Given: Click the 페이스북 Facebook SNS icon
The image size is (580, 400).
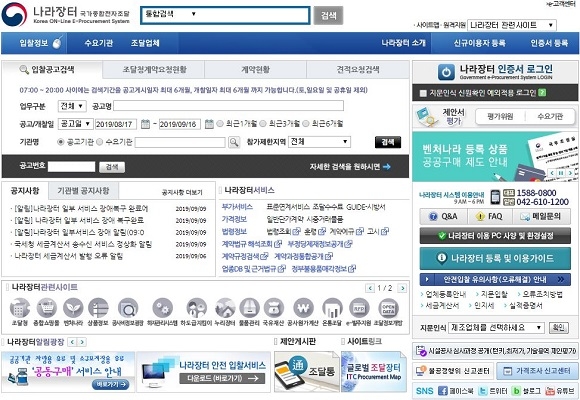Looking at the screenshot, I should [443, 391].
